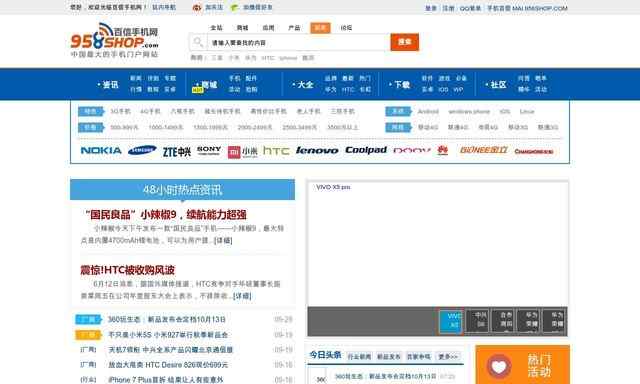The image size is (640, 384).
Task: Filter by iOS system
Action: tap(505, 111)
